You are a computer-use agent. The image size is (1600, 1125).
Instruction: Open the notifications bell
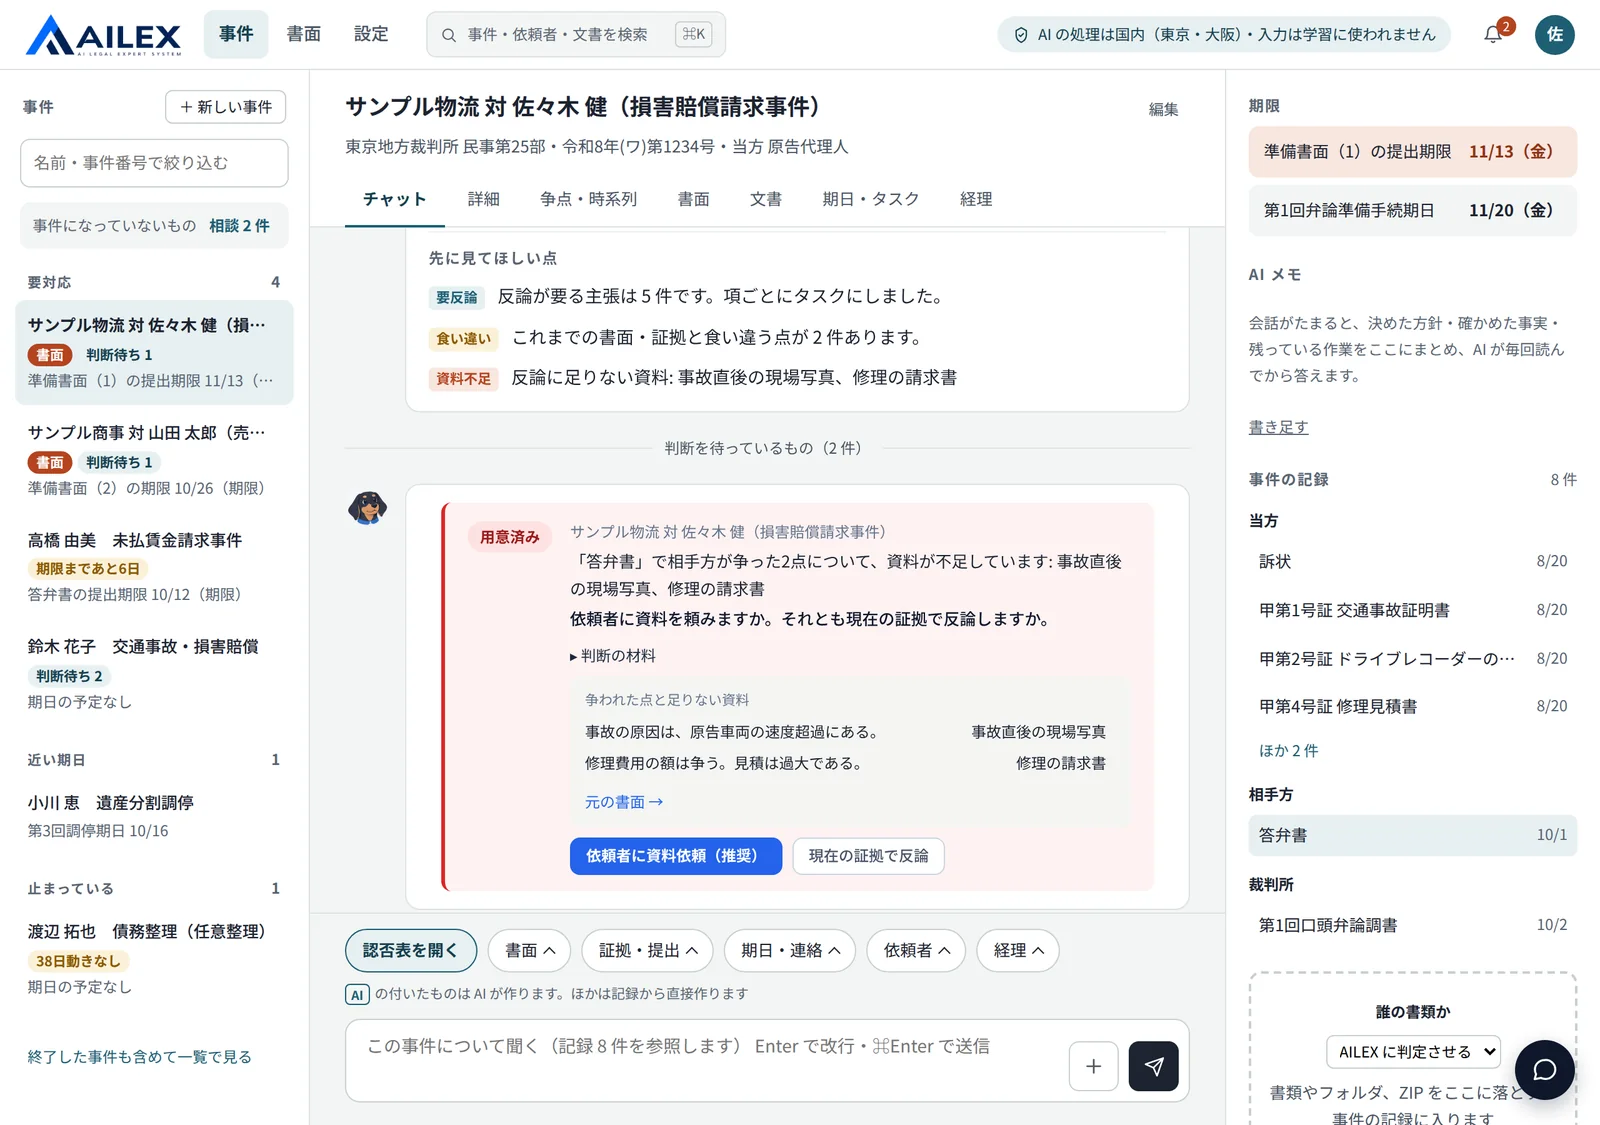(1493, 35)
